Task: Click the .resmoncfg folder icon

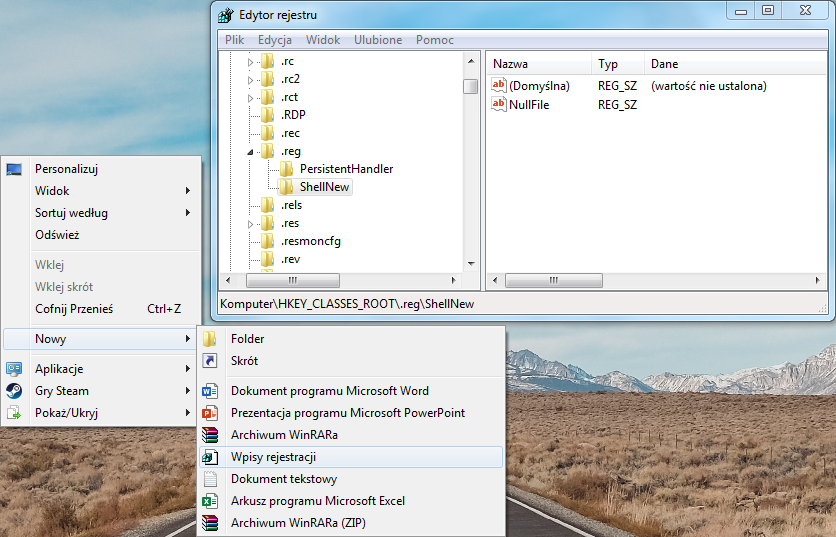Action: (x=267, y=241)
